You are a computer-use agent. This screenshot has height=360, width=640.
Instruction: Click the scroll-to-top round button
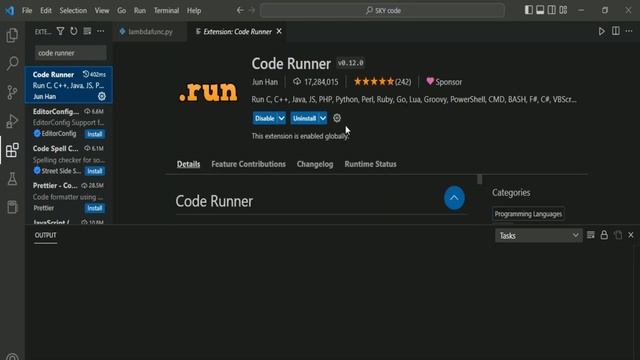(454, 198)
